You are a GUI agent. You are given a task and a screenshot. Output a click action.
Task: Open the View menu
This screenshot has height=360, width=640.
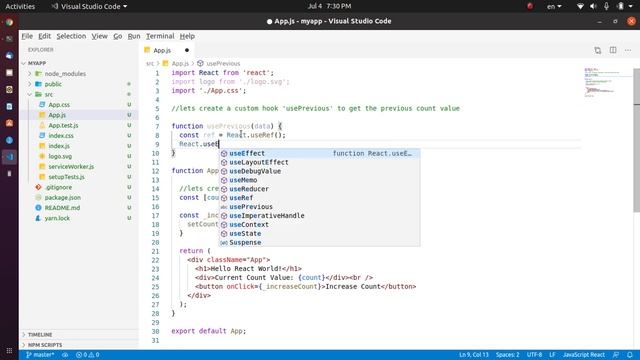(99, 36)
